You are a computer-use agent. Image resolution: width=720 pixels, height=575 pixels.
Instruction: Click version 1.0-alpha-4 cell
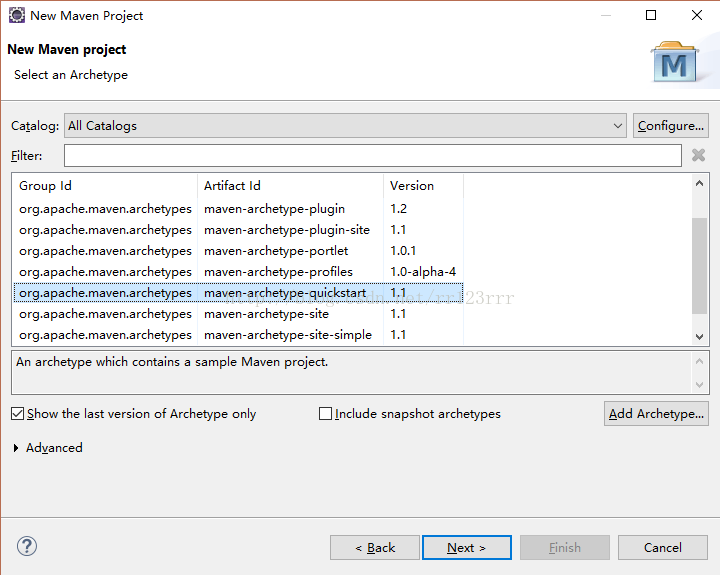[423, 272]
